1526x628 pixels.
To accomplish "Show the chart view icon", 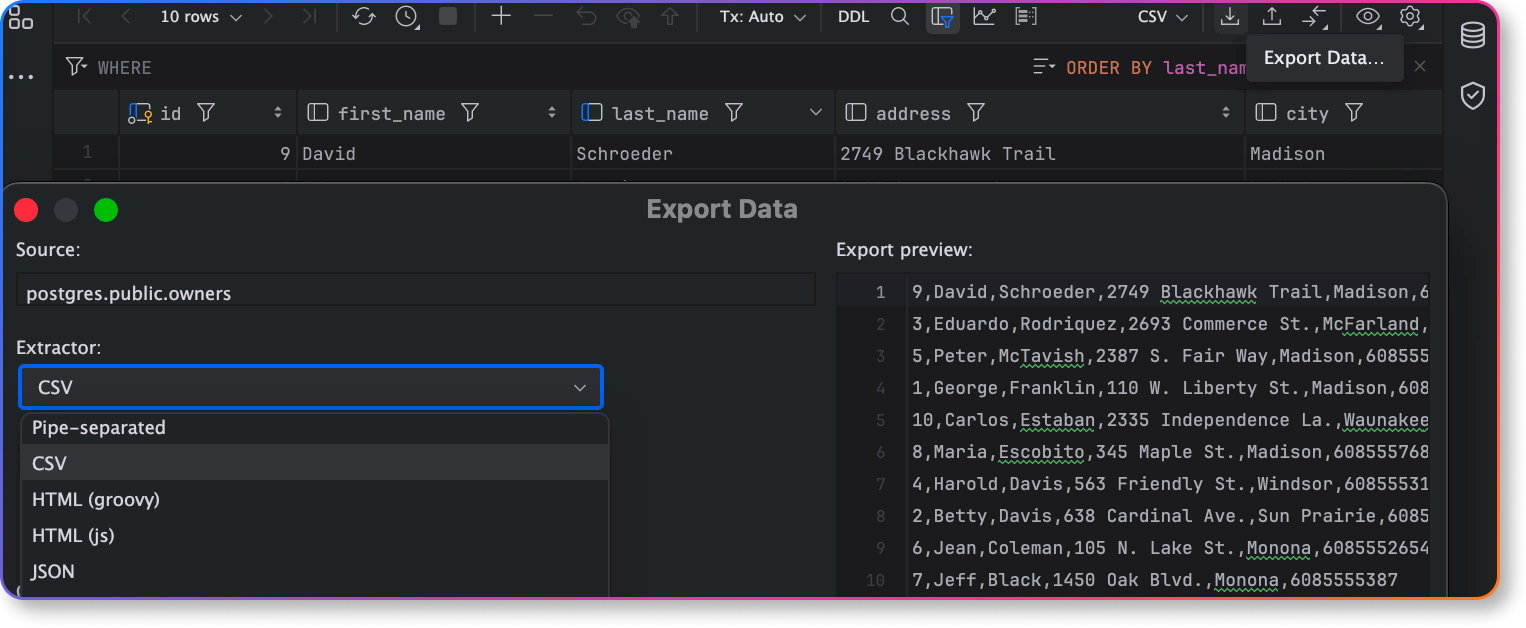I will click(x=984, y=17).
